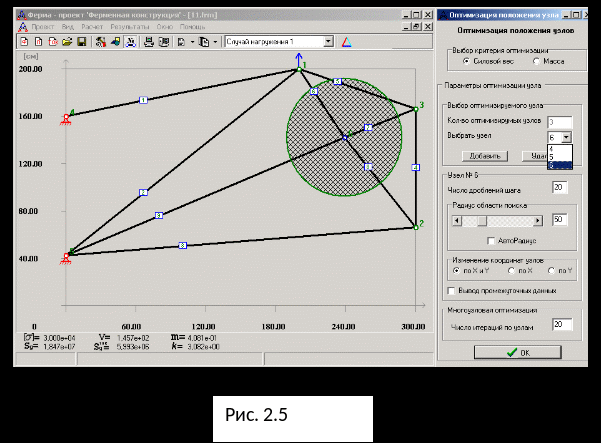The height and width of the screenshot is (443, 601).
Task: Expand the Выбрать узел dropdown arrow
Action: 566,137
